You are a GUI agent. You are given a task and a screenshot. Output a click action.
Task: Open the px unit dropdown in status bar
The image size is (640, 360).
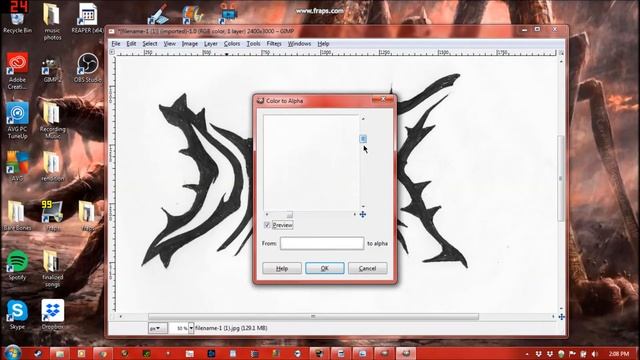tap(157, 328)
